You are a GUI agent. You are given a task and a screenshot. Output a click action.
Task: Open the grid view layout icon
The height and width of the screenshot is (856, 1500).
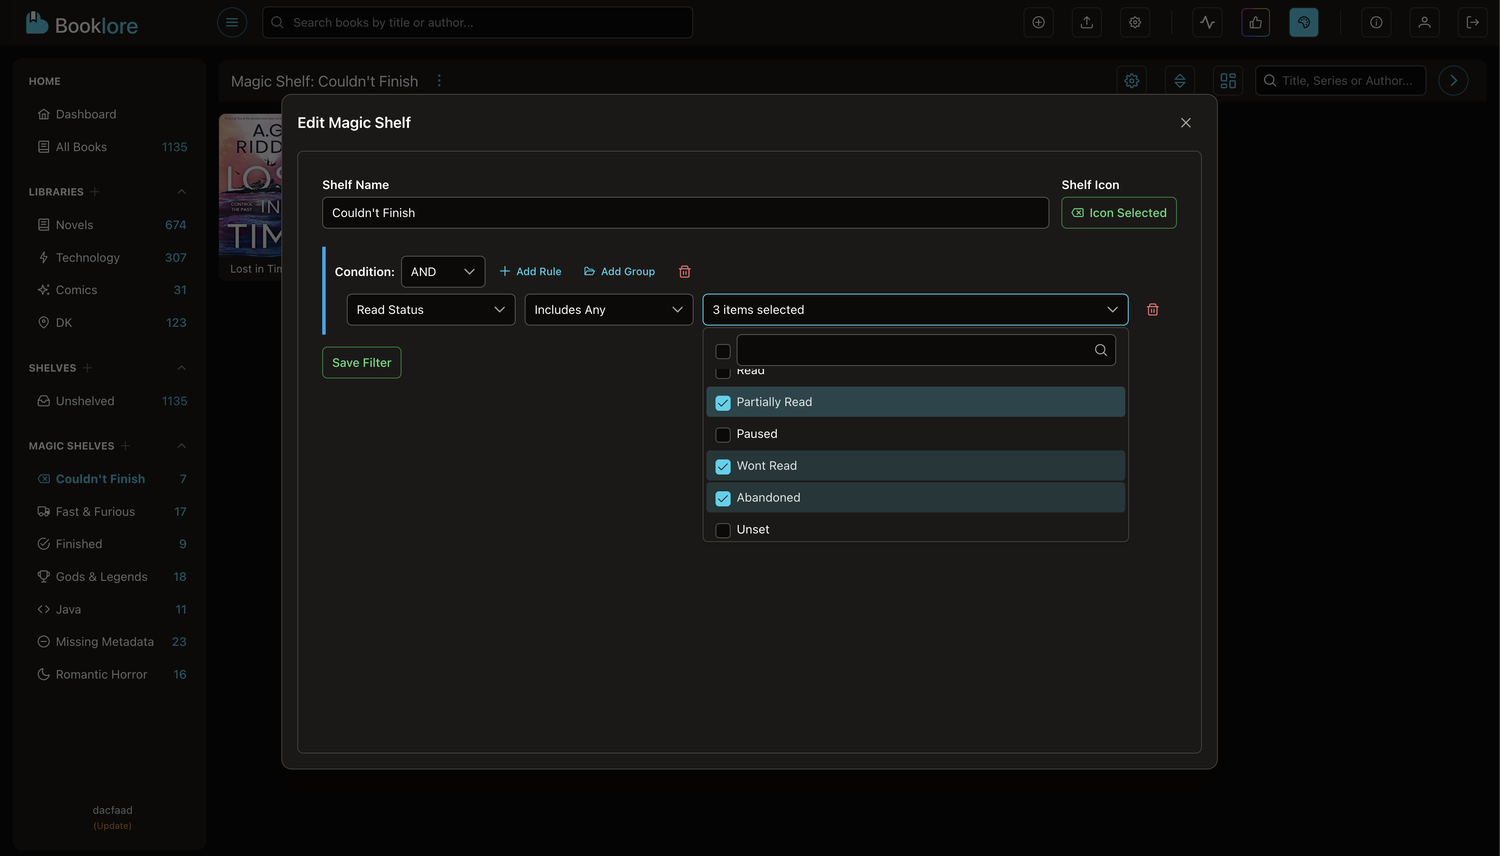point(1228,81)
